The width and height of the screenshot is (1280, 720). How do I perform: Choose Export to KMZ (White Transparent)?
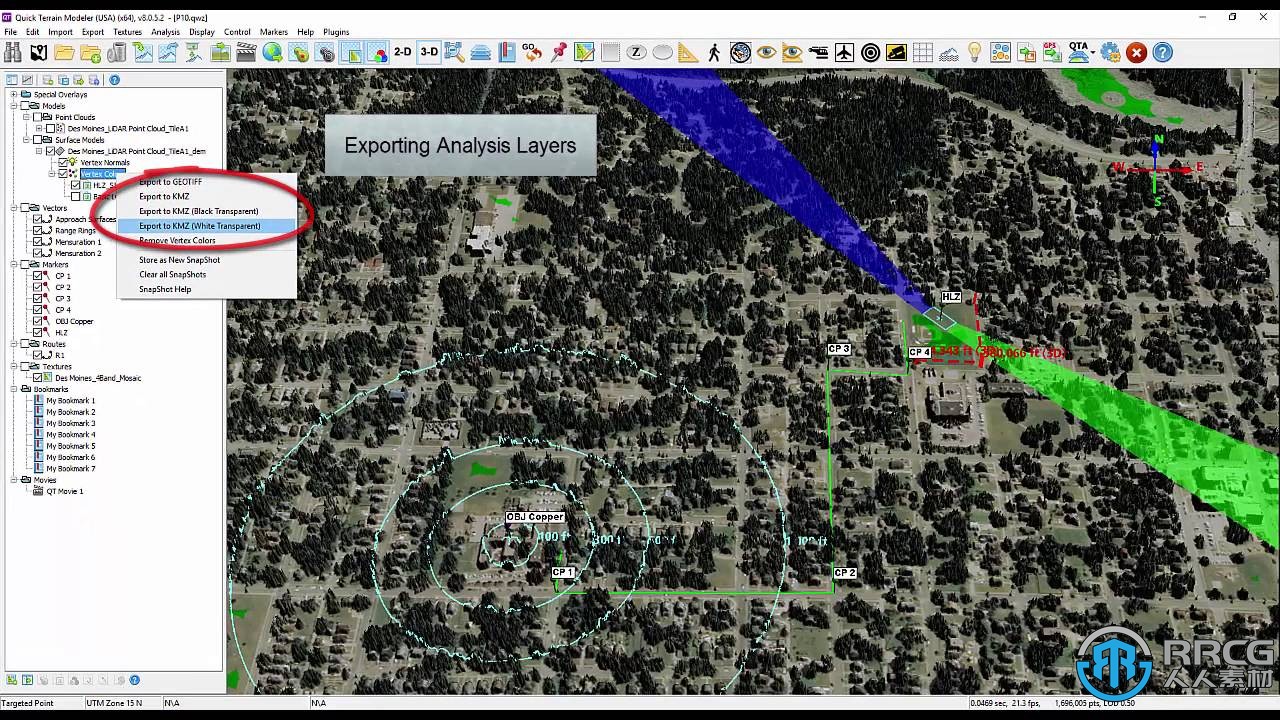206,226
